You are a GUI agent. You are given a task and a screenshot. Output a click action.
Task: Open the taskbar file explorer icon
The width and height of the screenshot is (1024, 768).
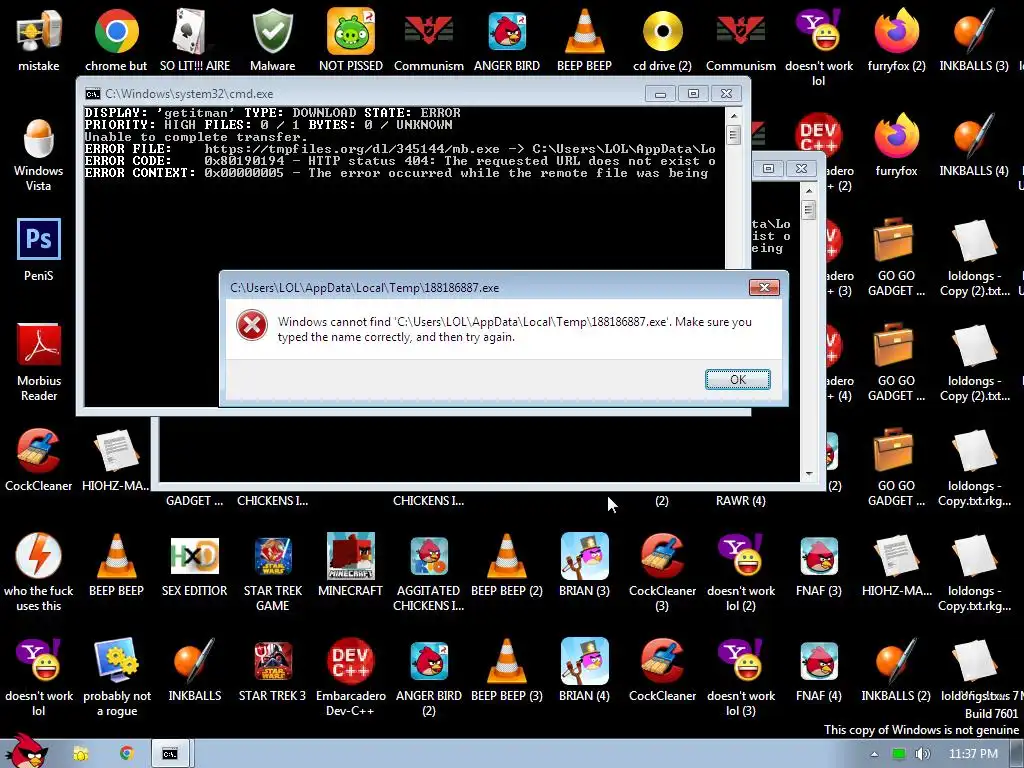coord(80,754)
